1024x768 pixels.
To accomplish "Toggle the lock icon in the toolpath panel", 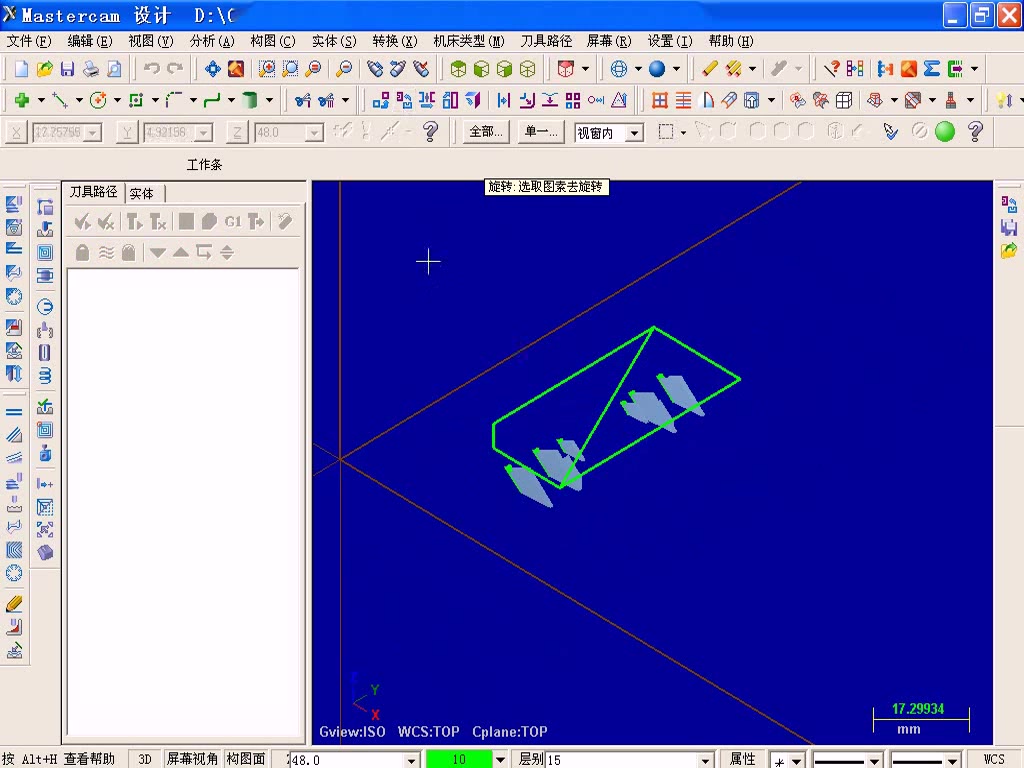I will click(82, 252).
